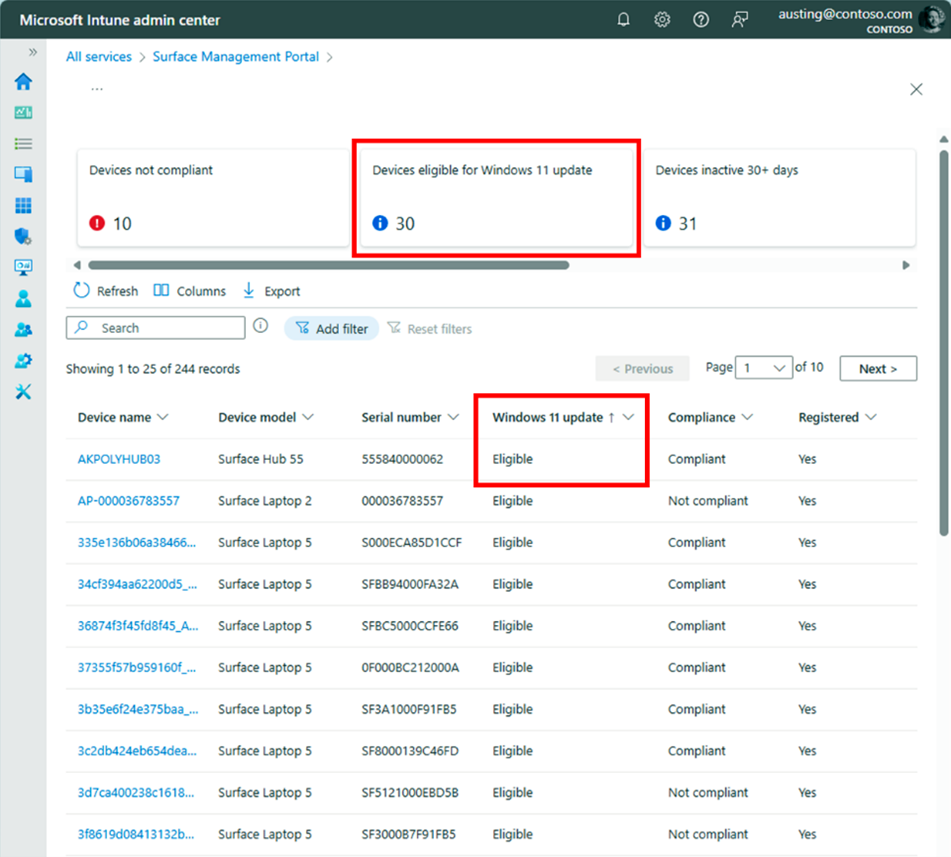Screen dimensions: 951x857
Task: Click the Add filter button
Action: click(331, 329)
